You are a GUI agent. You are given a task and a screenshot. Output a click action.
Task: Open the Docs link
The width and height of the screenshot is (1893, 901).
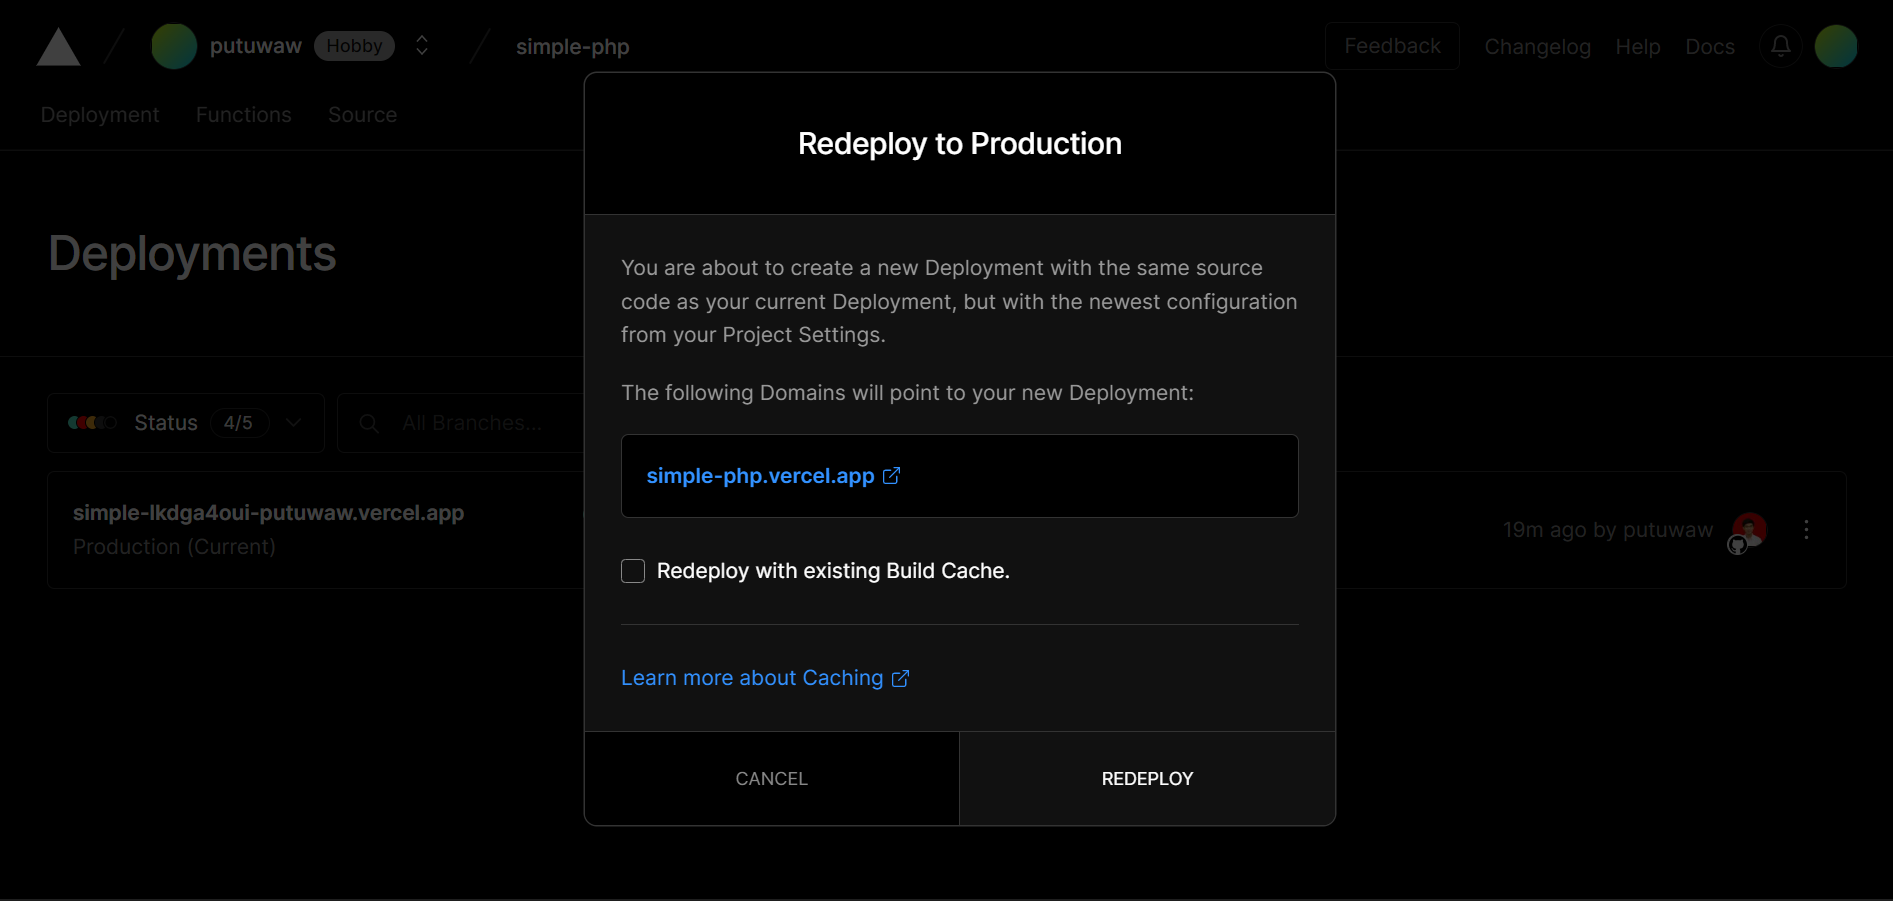[1710, 47]
